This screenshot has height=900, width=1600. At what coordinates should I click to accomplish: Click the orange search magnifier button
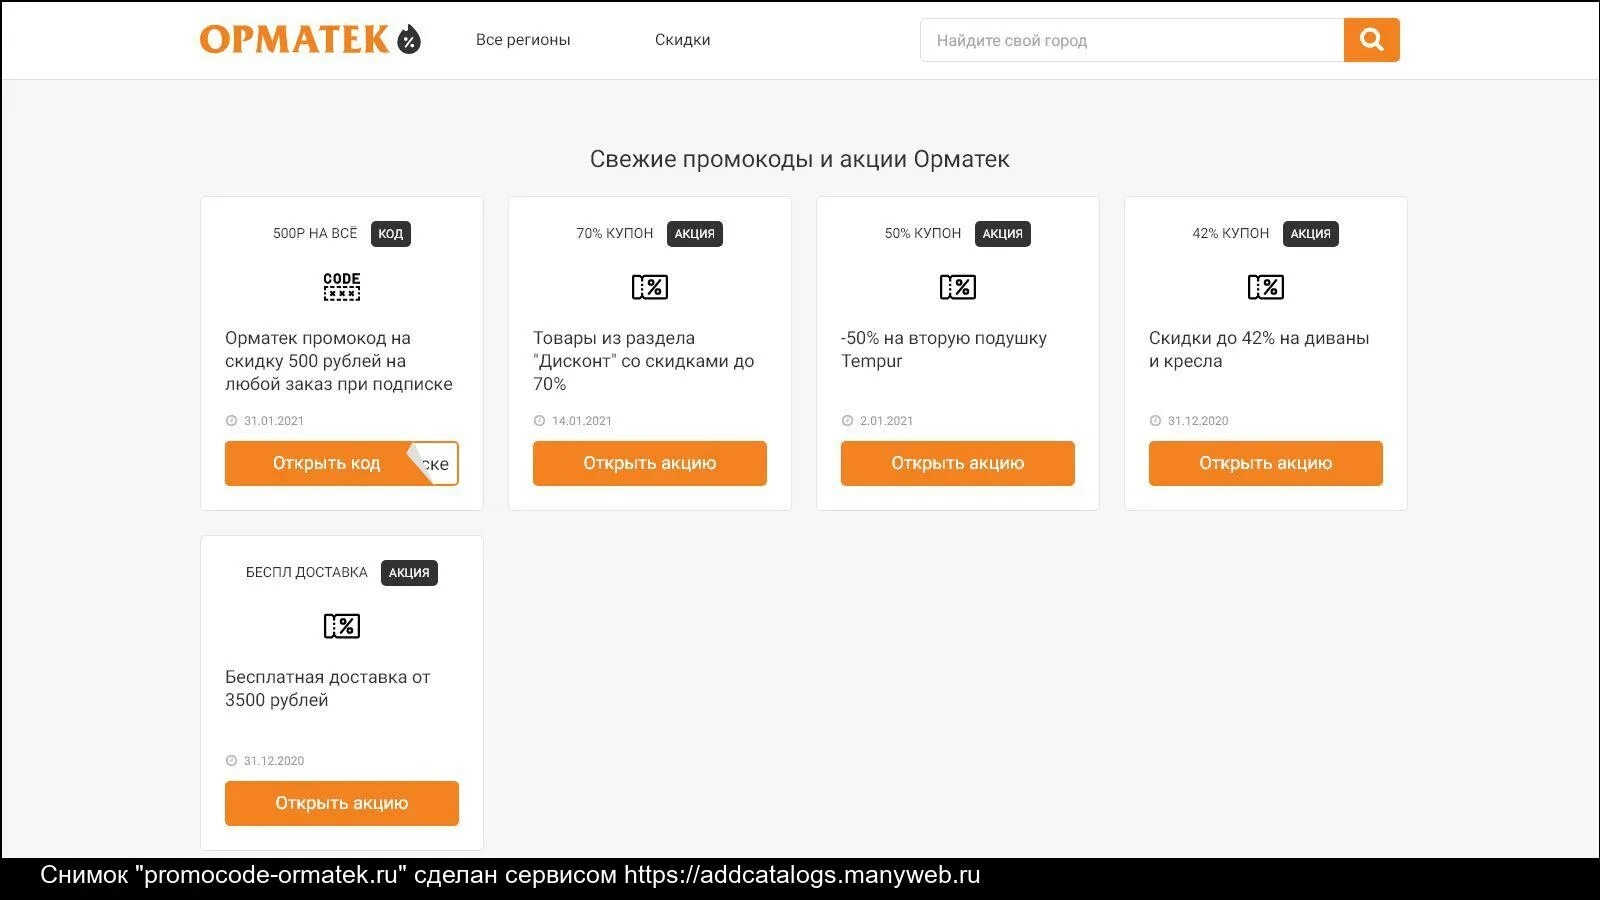[x=1371, y=40]
